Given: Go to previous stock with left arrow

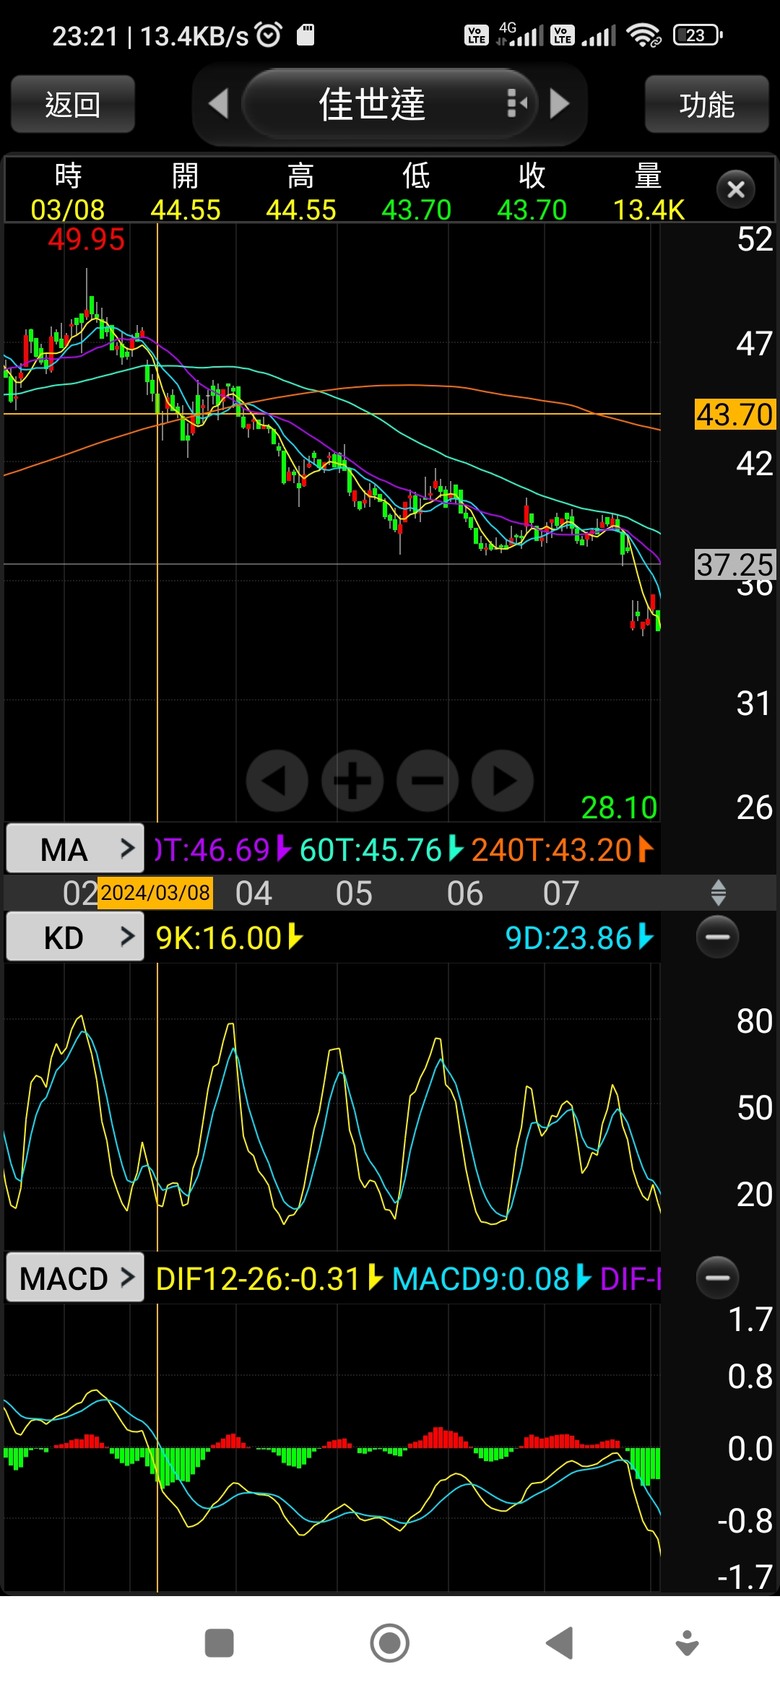Looking at the screenshot, I should [x=219, y=103].
